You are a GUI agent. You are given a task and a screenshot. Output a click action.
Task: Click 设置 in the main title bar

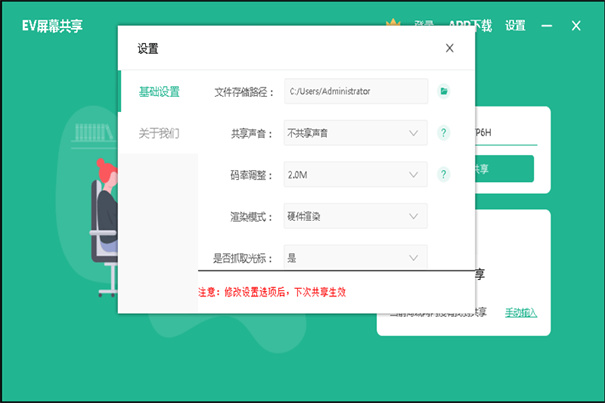point(515,26)
